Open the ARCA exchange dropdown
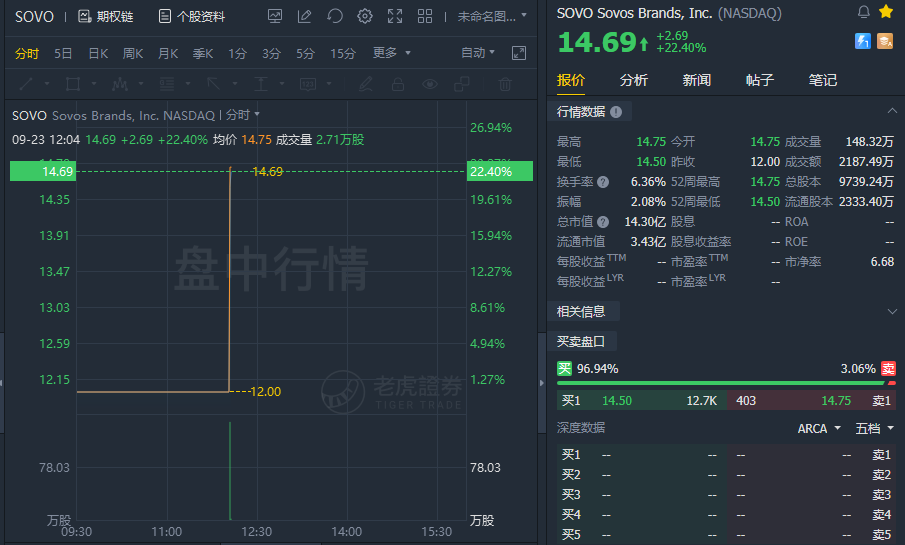905x545 pixels. coord(818,428)
